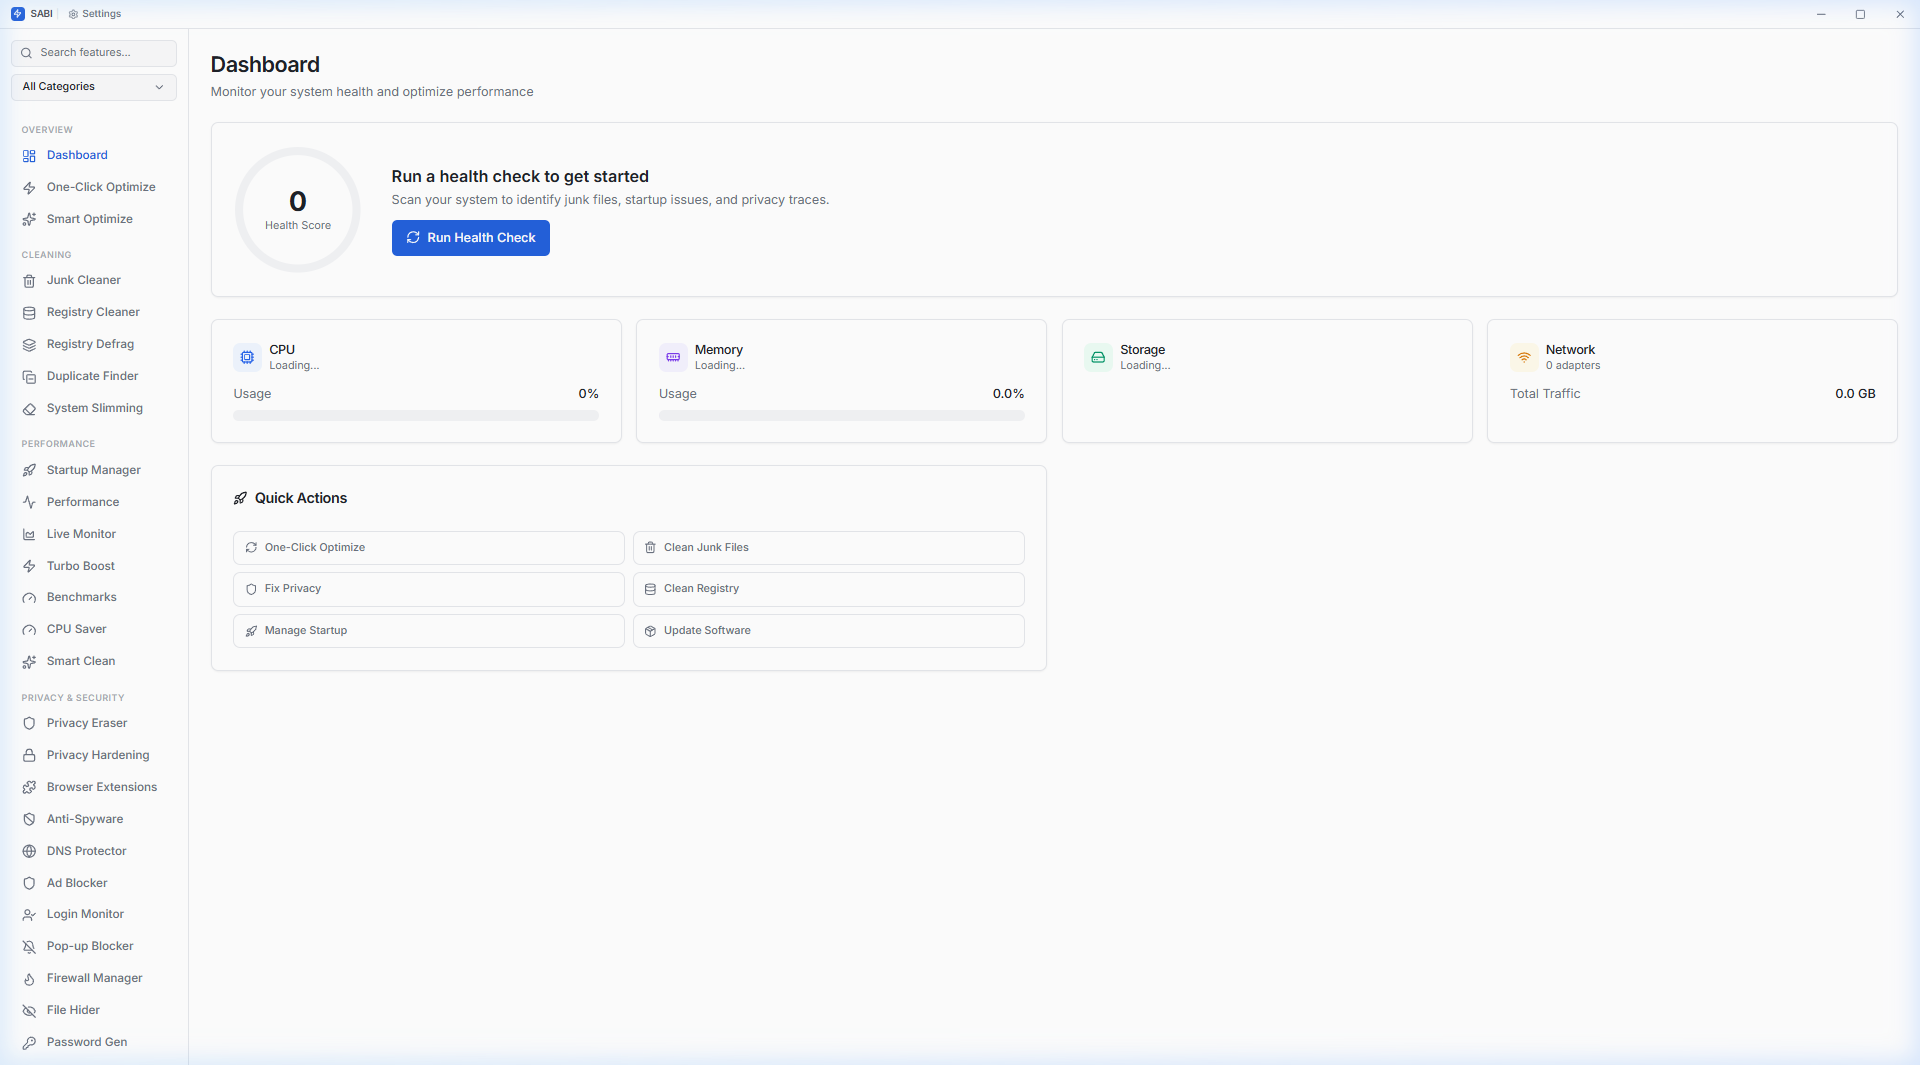Click the Clean Junk Files quick action
This screenshot has width=1920, height=1065.
click(828, 548)
